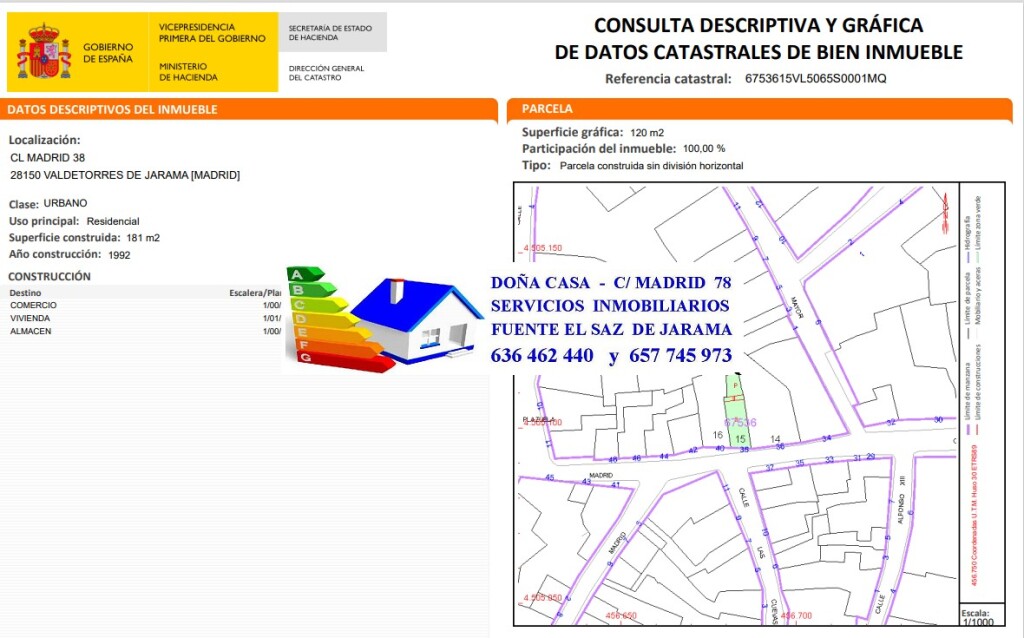
Task: Click the 'DATOS DESCRIPTIVOS DEL INMUEBLE' header
Action: 112,110
